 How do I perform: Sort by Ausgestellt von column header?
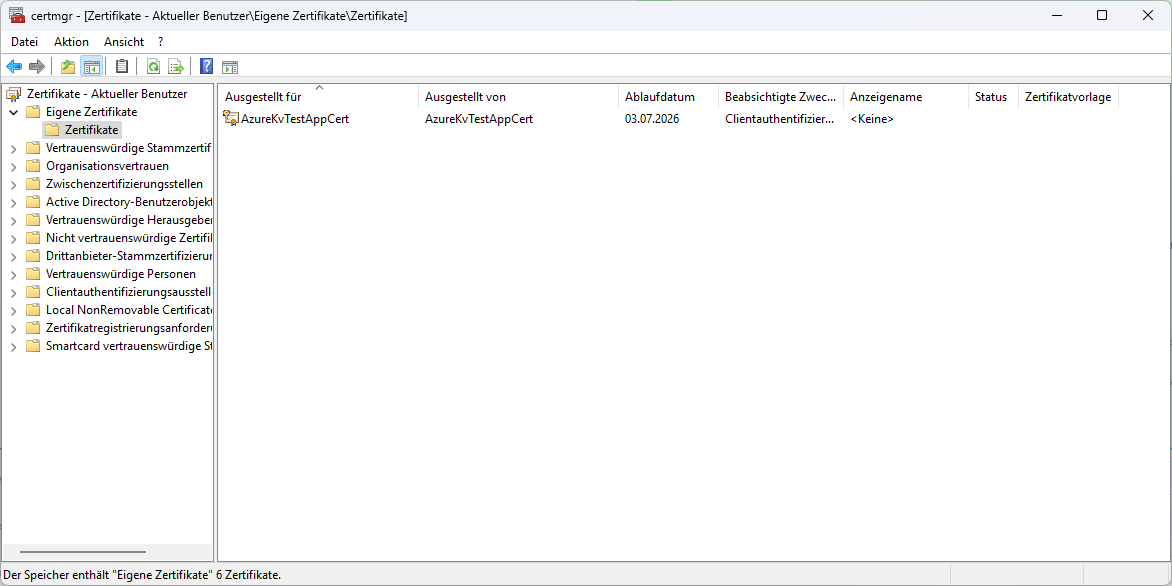point(465,97)
